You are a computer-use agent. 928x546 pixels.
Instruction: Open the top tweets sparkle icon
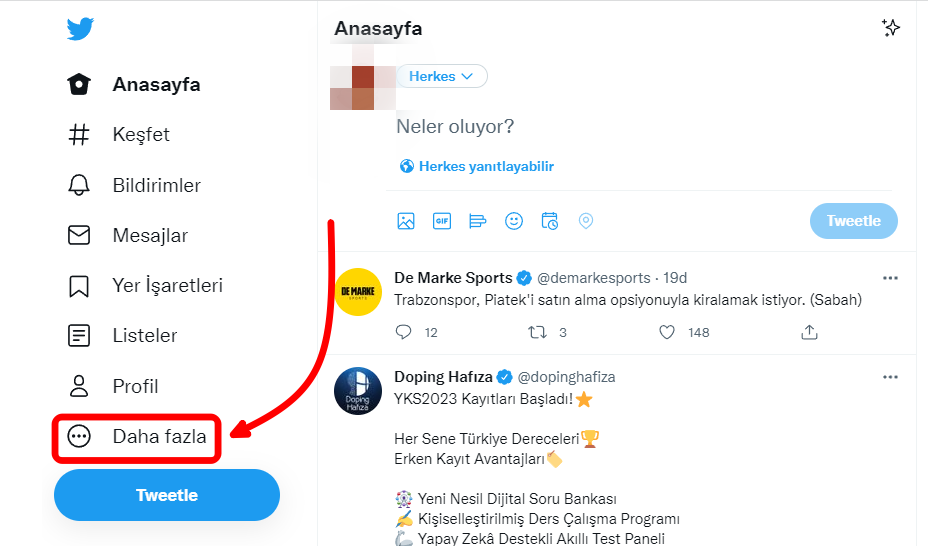[x=891, y=28]
